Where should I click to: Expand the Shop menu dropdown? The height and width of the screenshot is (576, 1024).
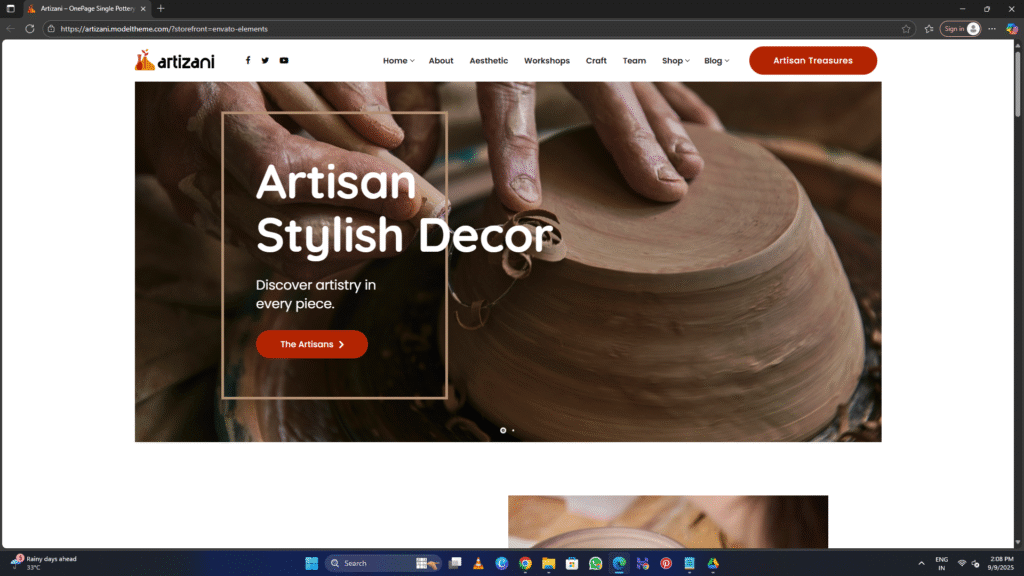pyautogui.click(x=675, y=61)
